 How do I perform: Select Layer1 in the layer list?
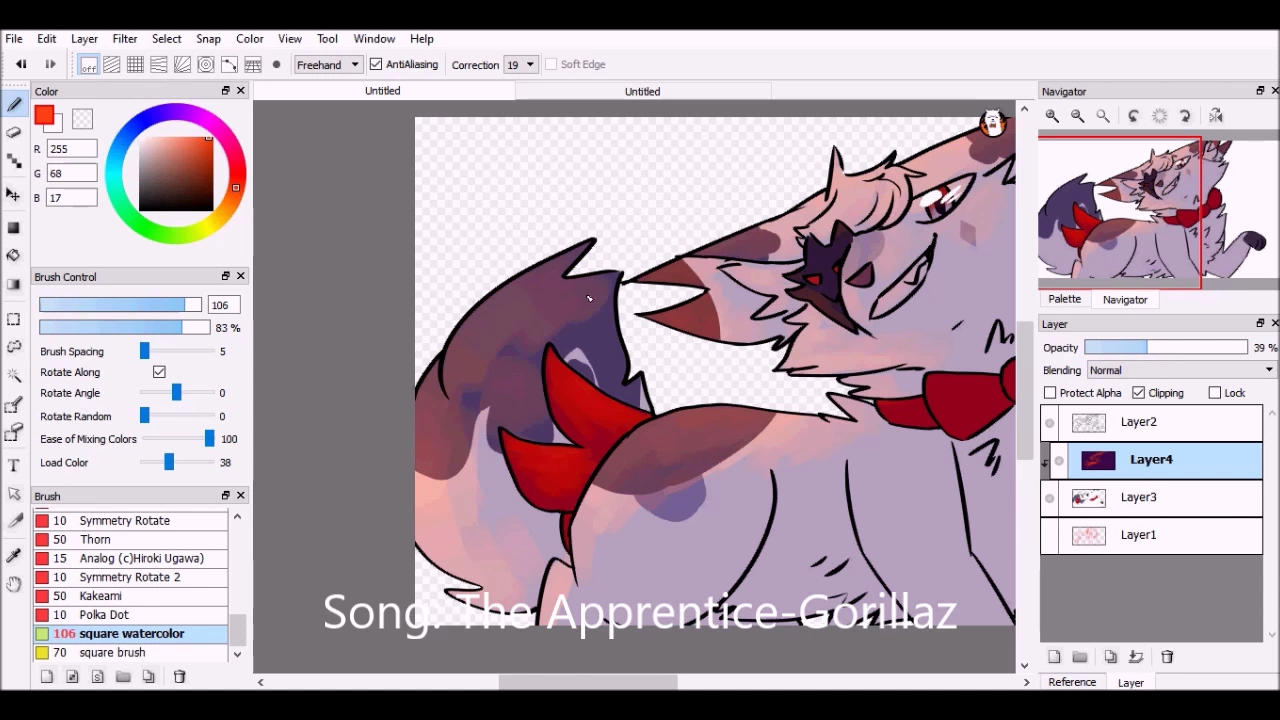1152,535
